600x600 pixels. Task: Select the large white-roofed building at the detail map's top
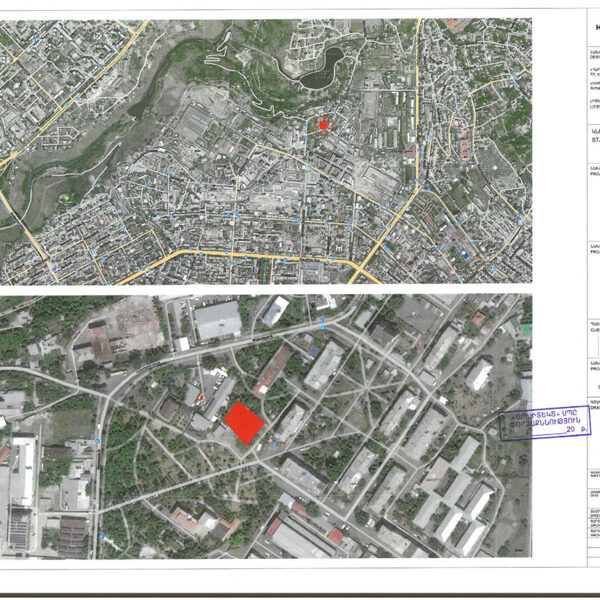(x=217, y=320)
